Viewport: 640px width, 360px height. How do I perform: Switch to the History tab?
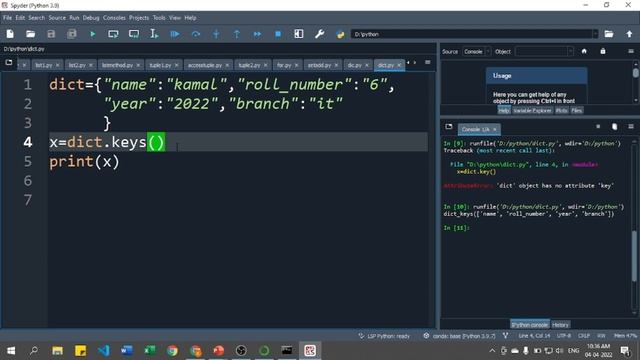coord(560,325)
